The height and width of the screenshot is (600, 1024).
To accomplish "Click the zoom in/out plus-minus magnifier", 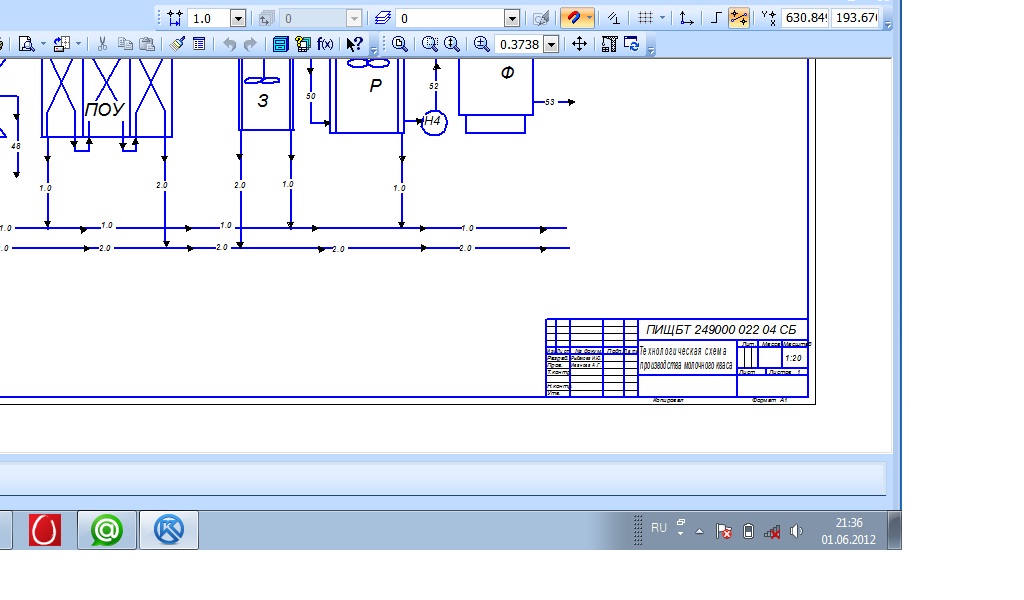I will tap(481, 44).
